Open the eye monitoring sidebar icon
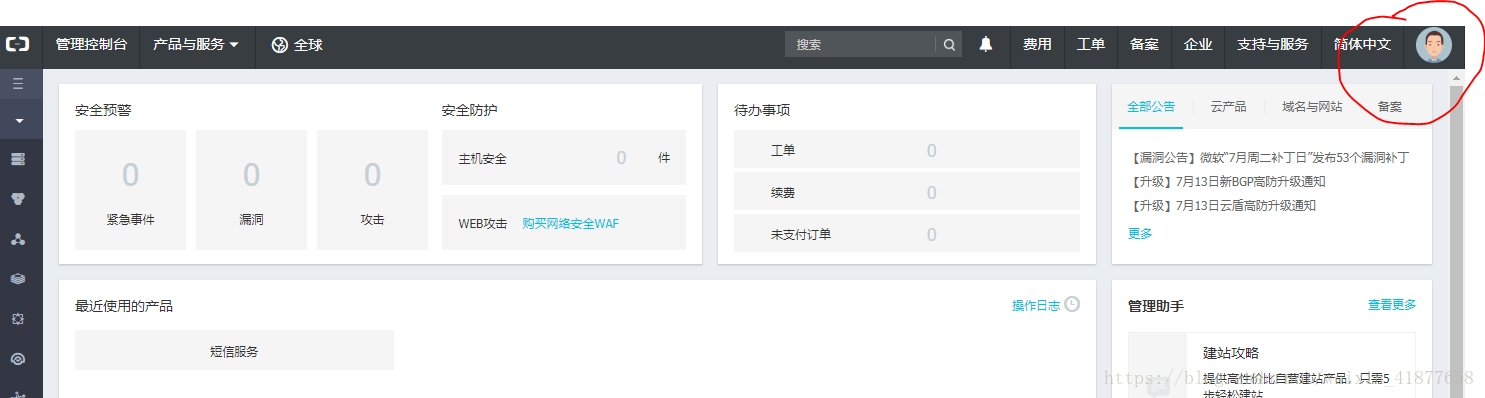Image resolution: width=1485 pixels, height=398 pixels. (x=18, y=358)
